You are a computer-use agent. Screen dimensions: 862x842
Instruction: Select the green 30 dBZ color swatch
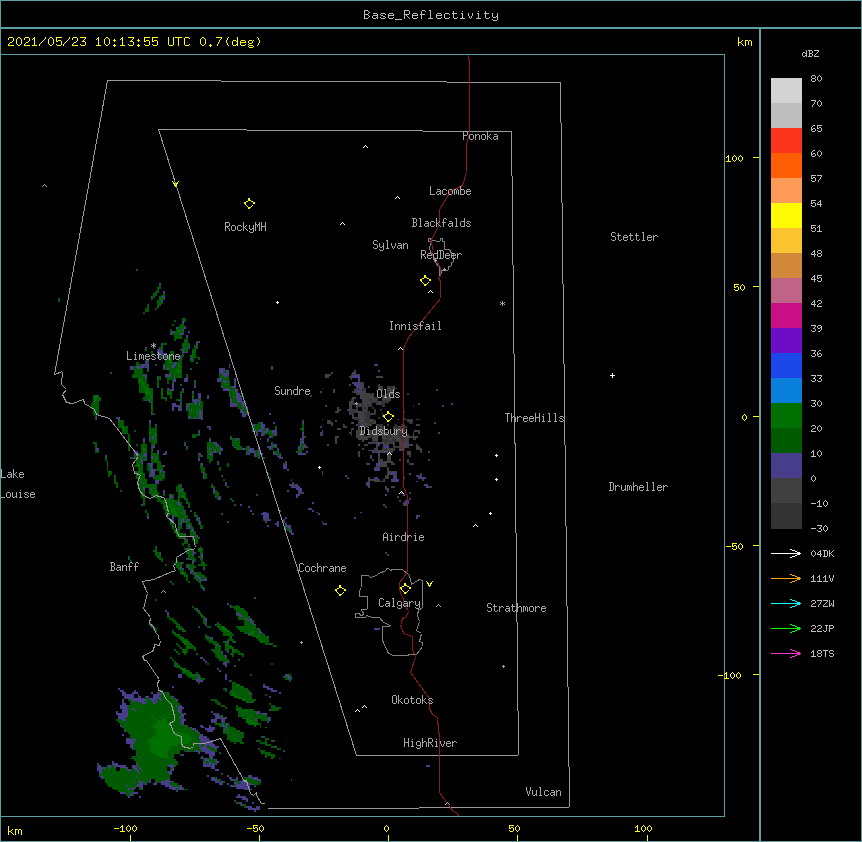point(786,416)
